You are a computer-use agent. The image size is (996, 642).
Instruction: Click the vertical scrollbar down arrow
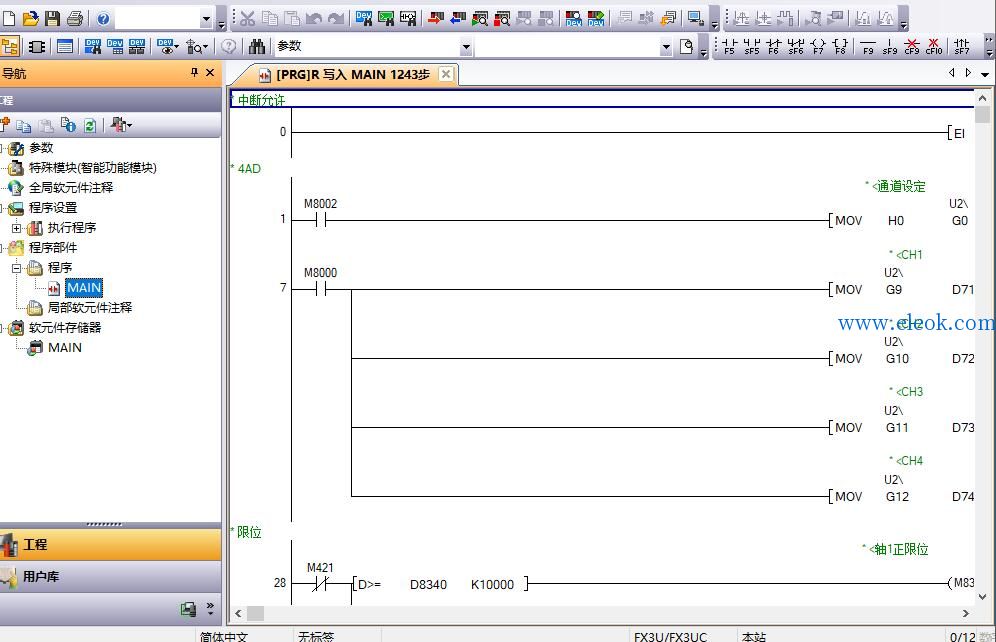click(x=983, y=597)
